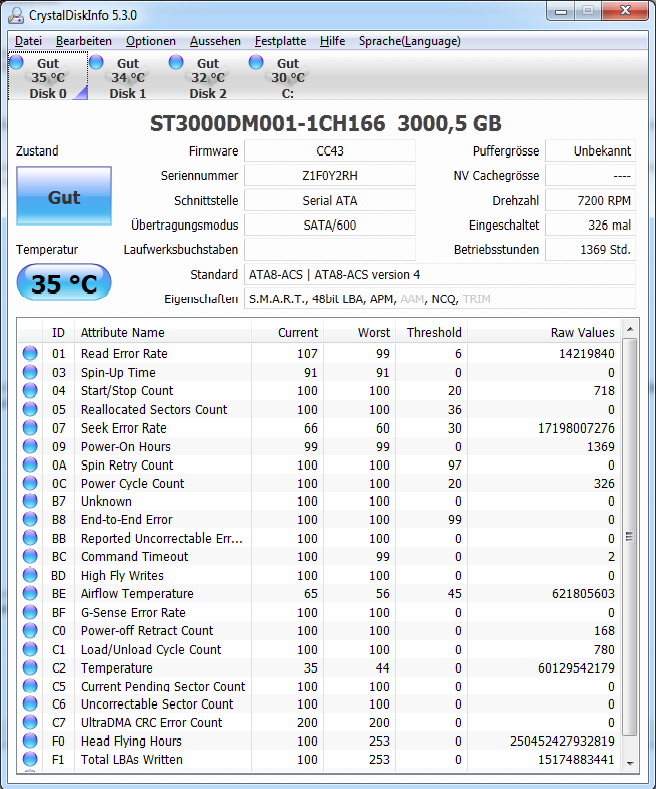Click status orb for Airflow Temperature
656x789 pixels.
pyautogui.click(x=30, y=593)
